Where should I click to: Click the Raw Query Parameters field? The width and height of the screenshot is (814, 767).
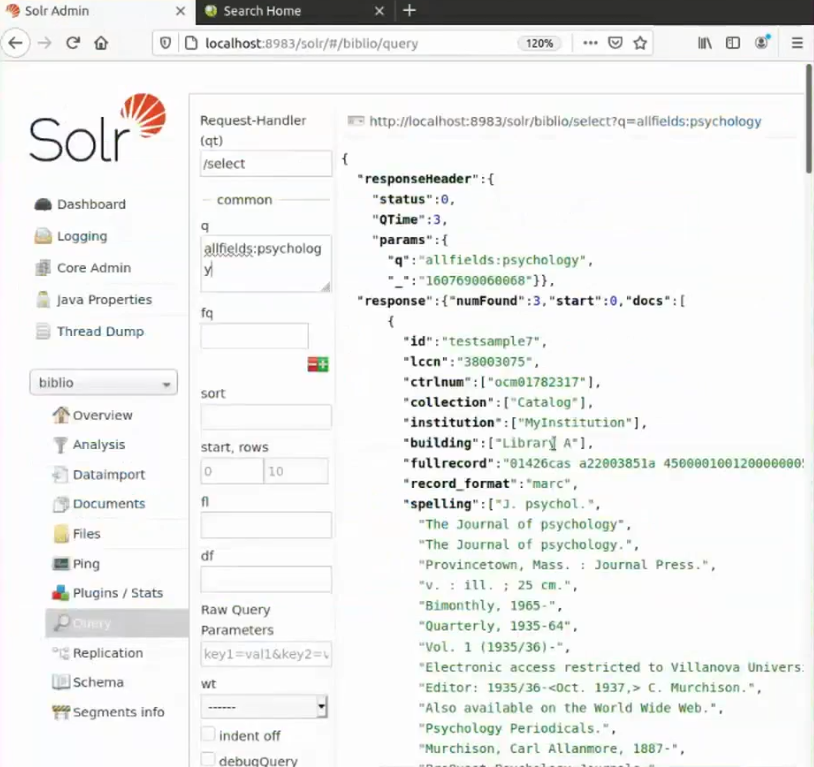[266, 654]
